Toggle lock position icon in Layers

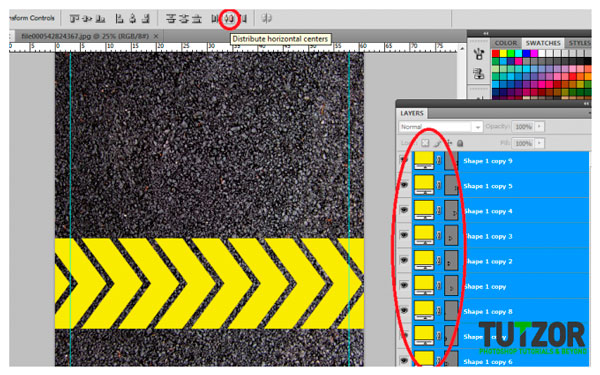(x=449, y=143)
